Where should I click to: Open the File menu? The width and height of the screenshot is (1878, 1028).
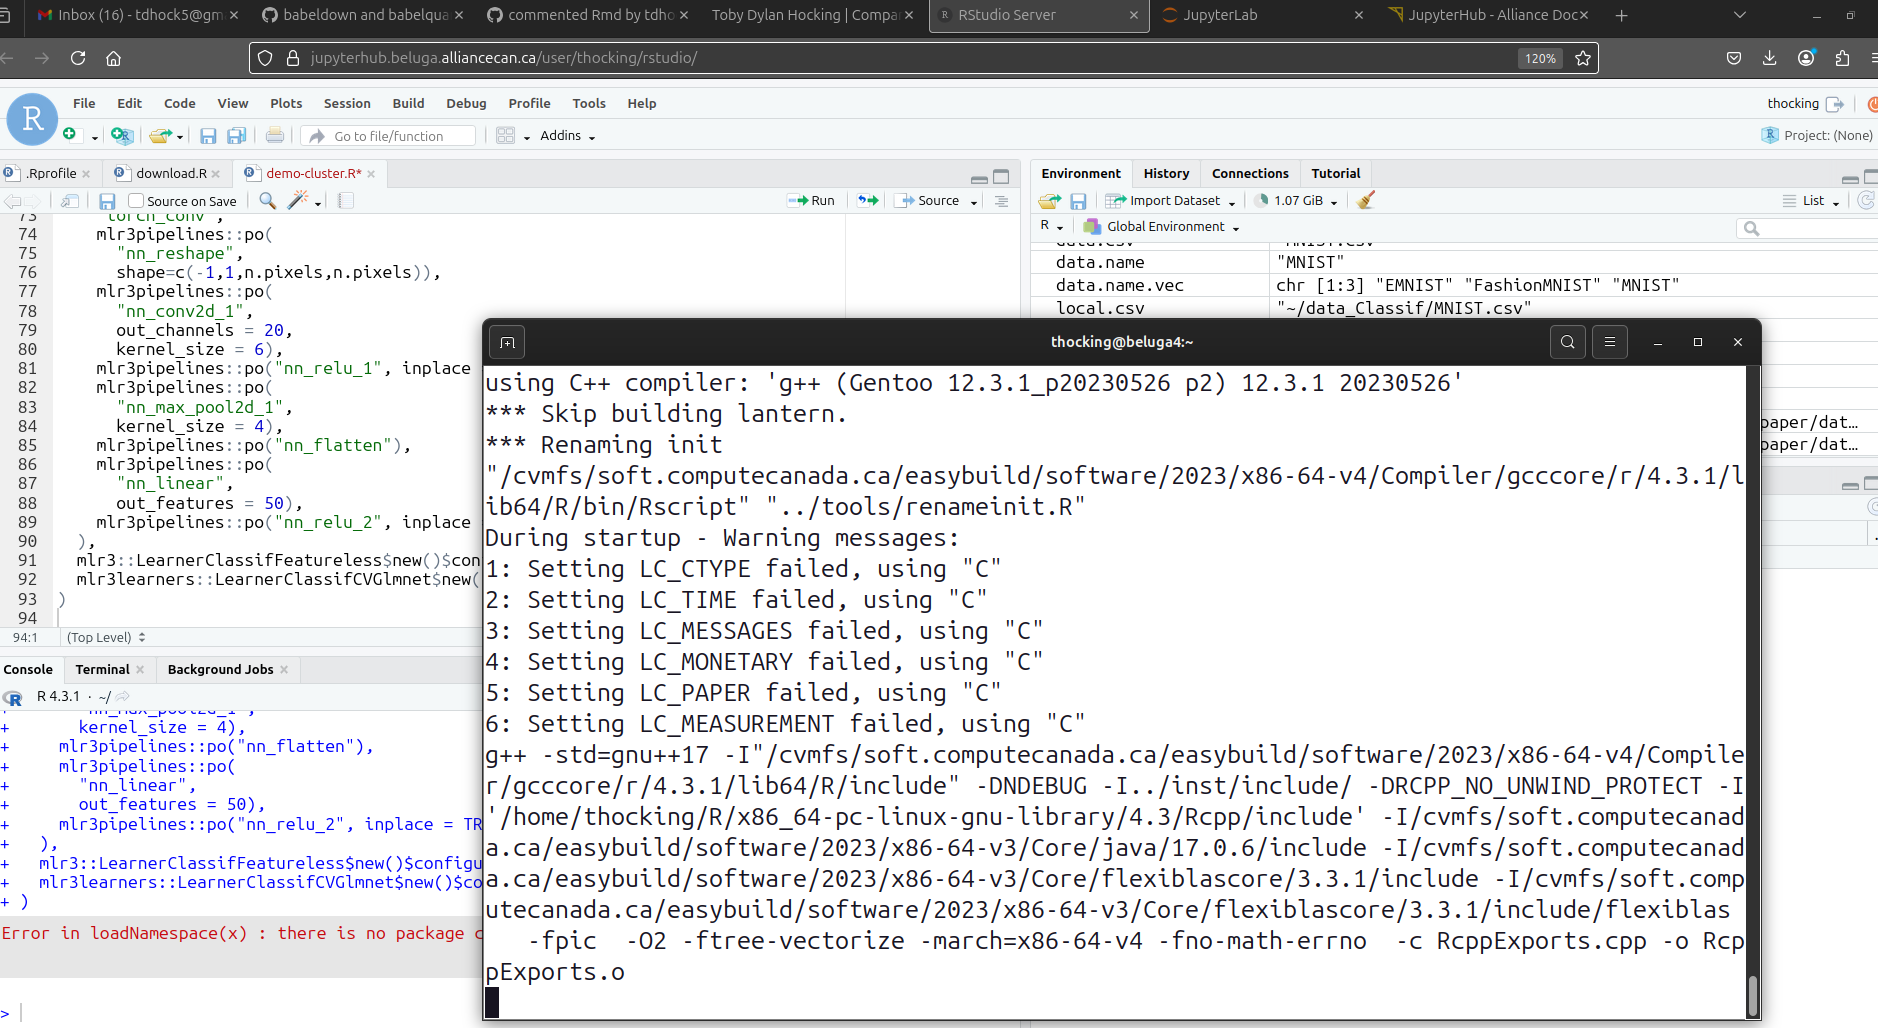click(x=84, y=103)
